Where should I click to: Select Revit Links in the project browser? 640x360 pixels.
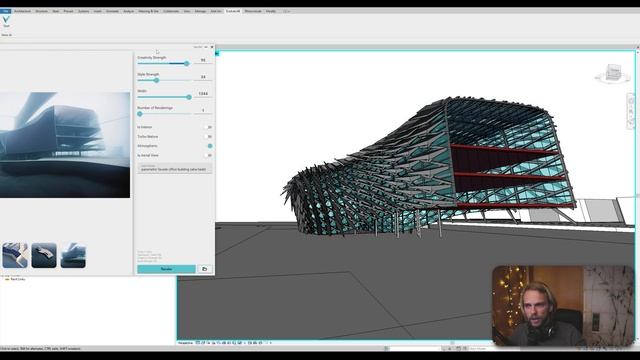coord(18,279)
